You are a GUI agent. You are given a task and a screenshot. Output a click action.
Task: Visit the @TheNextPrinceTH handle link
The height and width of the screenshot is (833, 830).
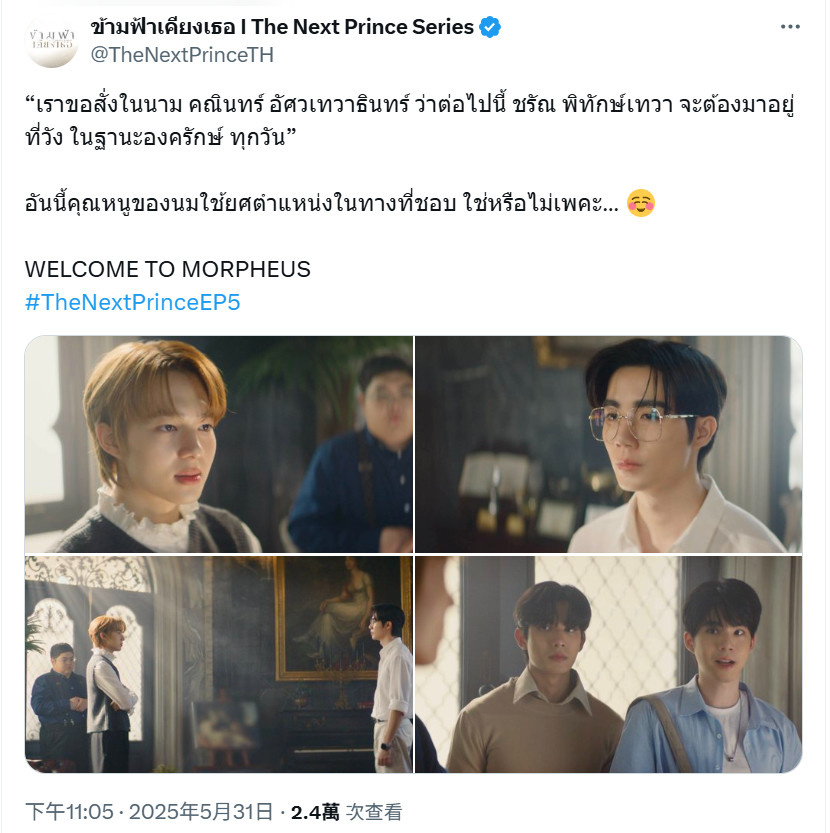tap(182, 55)
